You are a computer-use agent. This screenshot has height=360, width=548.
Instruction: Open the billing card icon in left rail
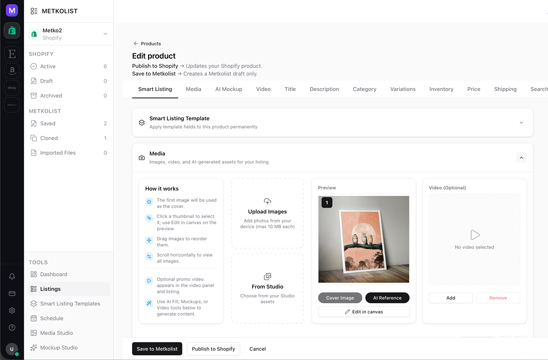12,294
